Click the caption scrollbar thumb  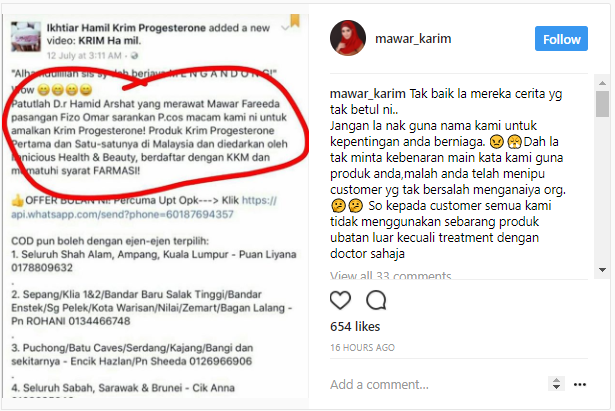click(x=602, y=104)
